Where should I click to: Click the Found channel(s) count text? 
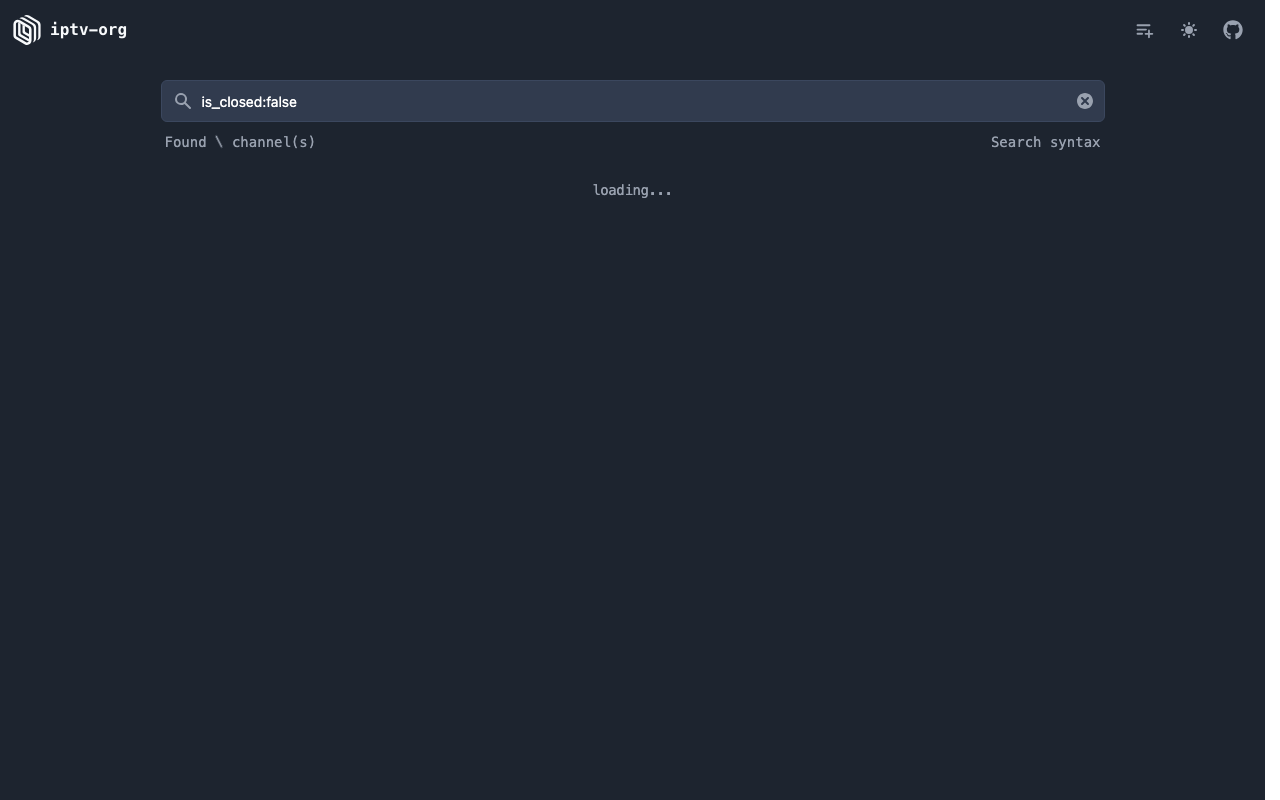coord(240,142)
